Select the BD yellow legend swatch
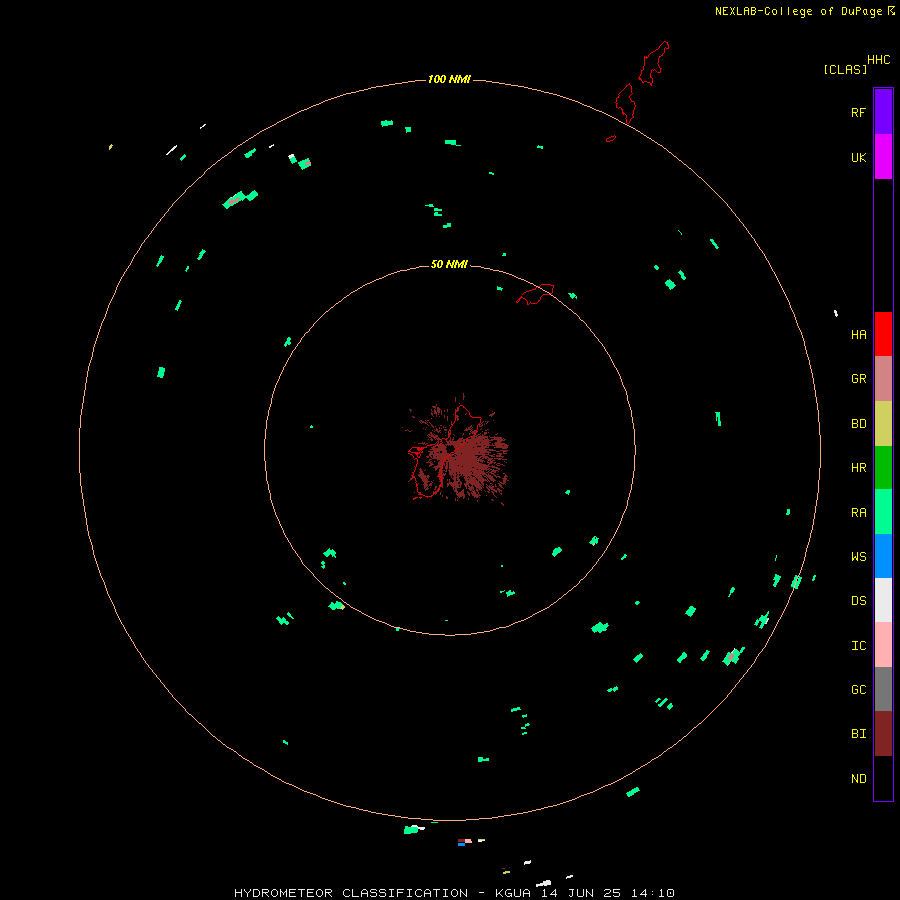Image resolution: width=900 pixels, height=900 pixels. click(883, 424)
